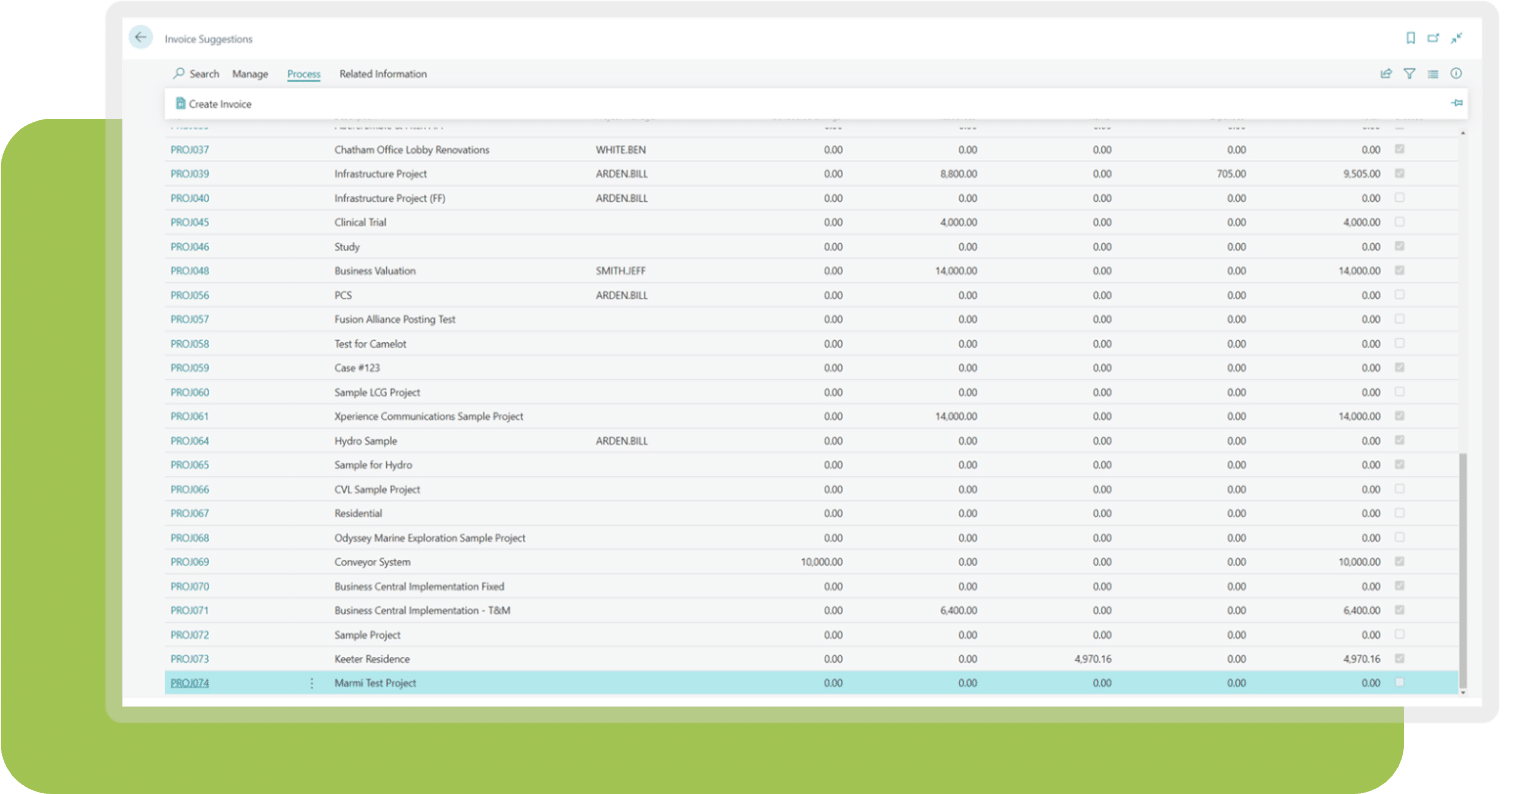This screenshot has height=794, width=1517.
Task: Open the PROJ069 project link
Action: [190, 562]
